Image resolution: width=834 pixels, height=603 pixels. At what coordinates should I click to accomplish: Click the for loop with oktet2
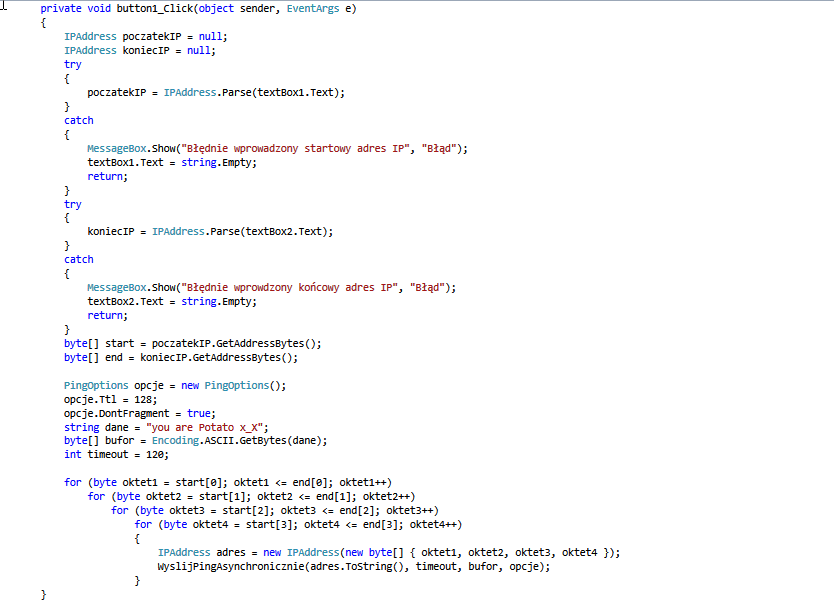(251, 497)
